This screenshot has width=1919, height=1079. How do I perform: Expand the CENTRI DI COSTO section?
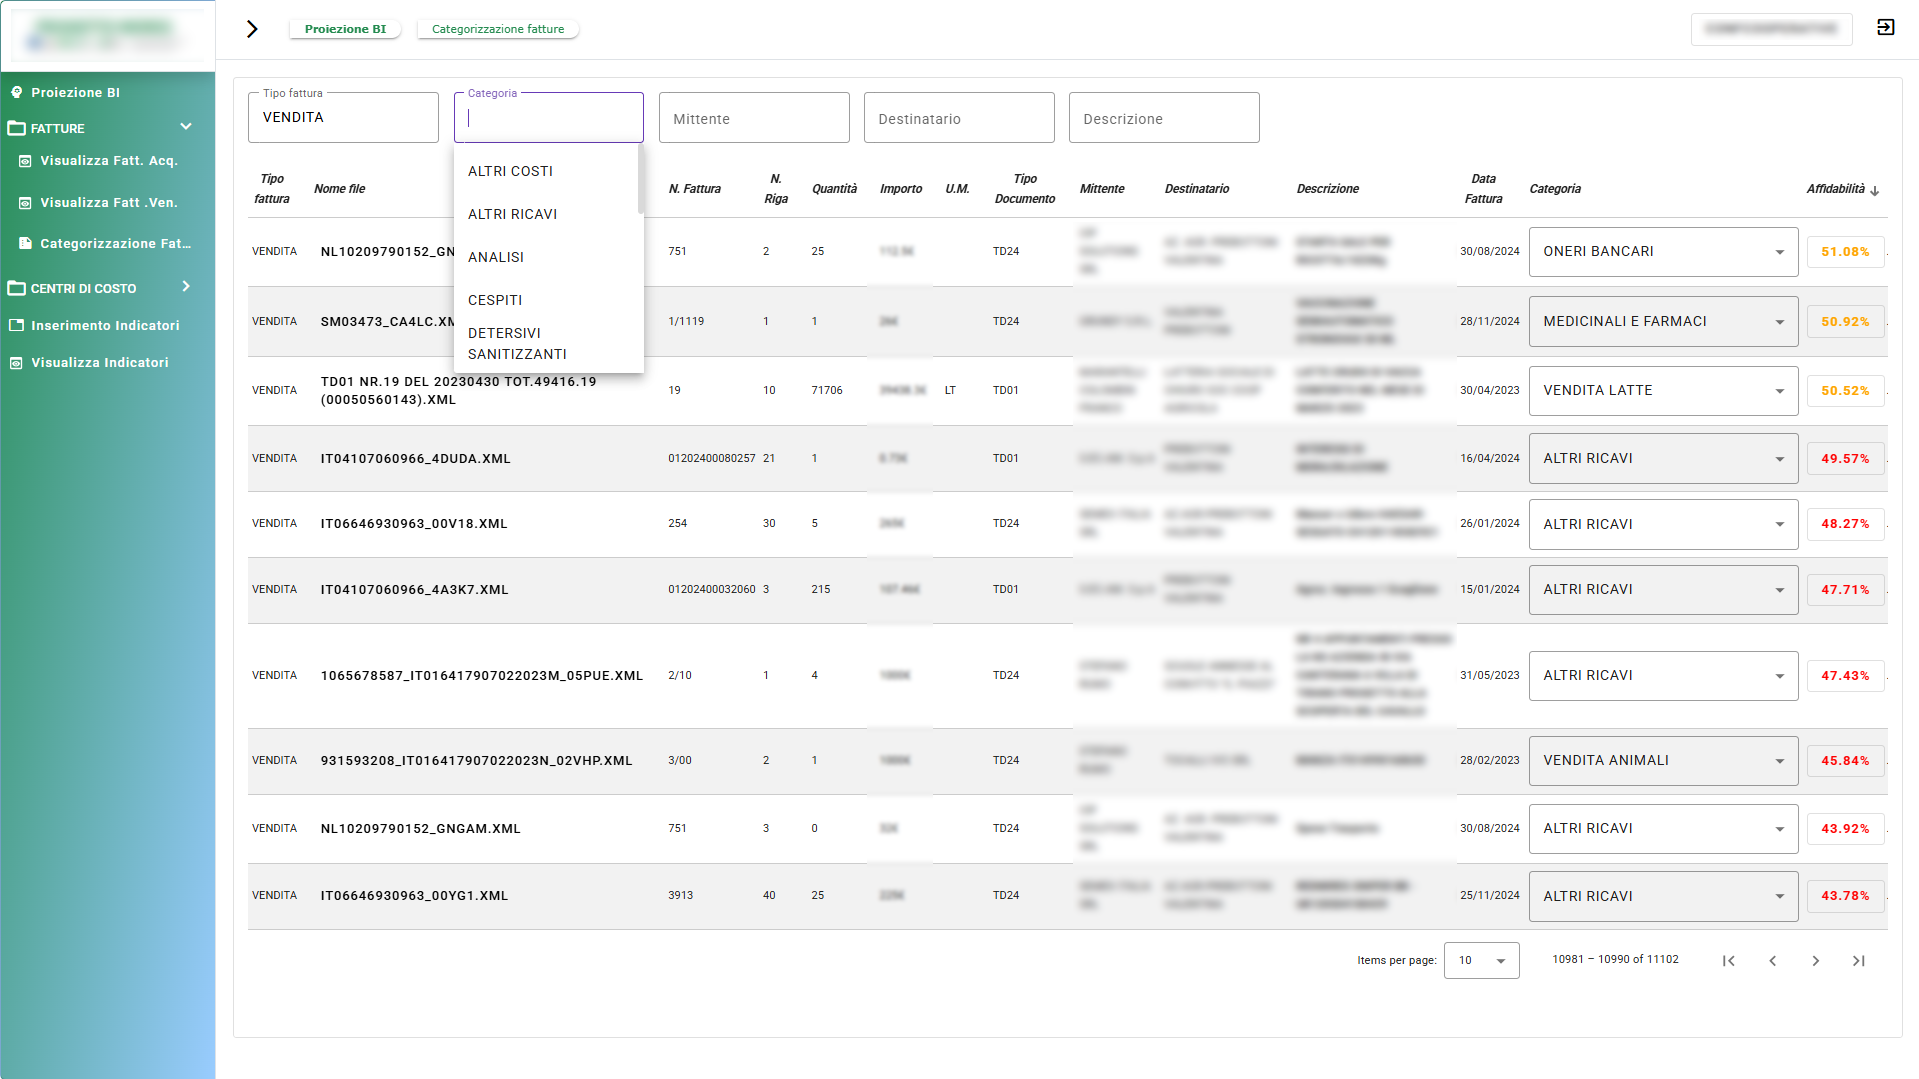coord(186,287)
